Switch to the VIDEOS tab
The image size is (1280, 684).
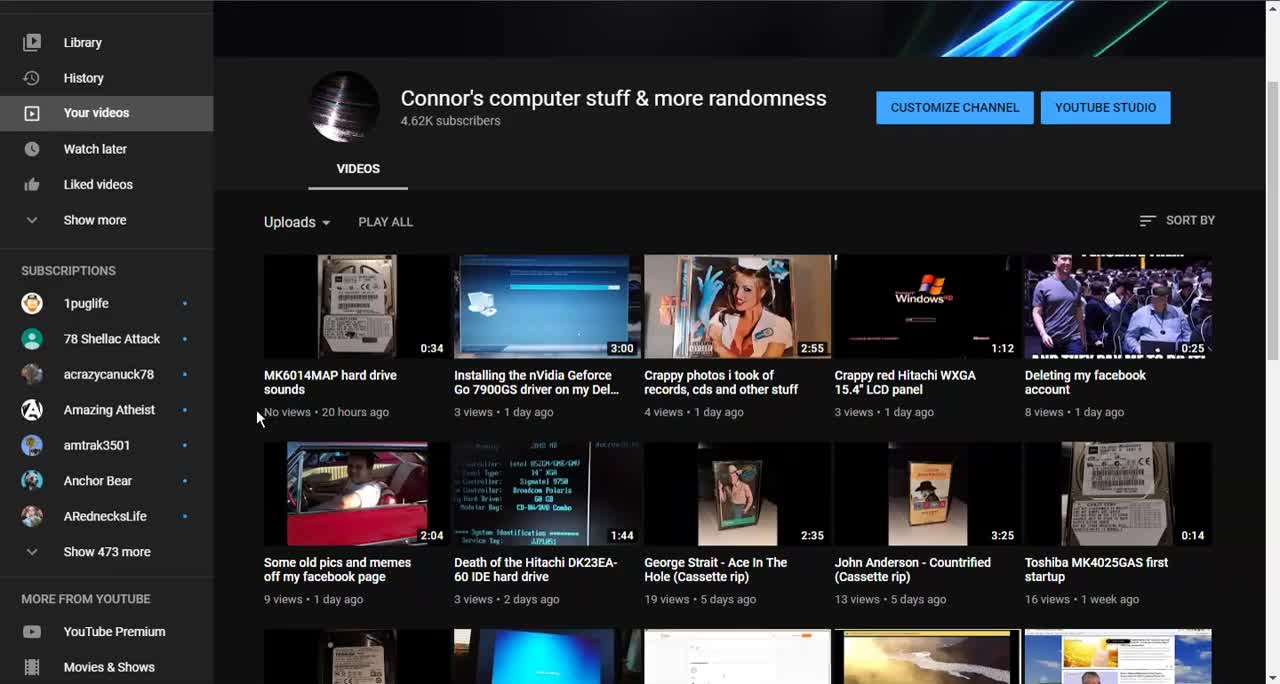(358, 169)
